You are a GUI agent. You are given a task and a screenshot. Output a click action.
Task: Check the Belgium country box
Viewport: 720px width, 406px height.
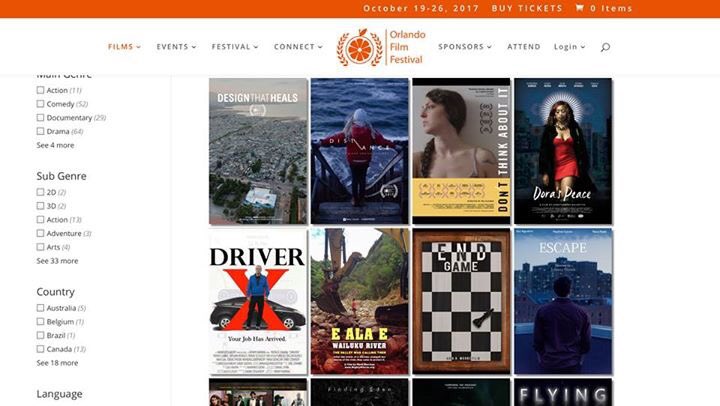click(x=40, y=321)
